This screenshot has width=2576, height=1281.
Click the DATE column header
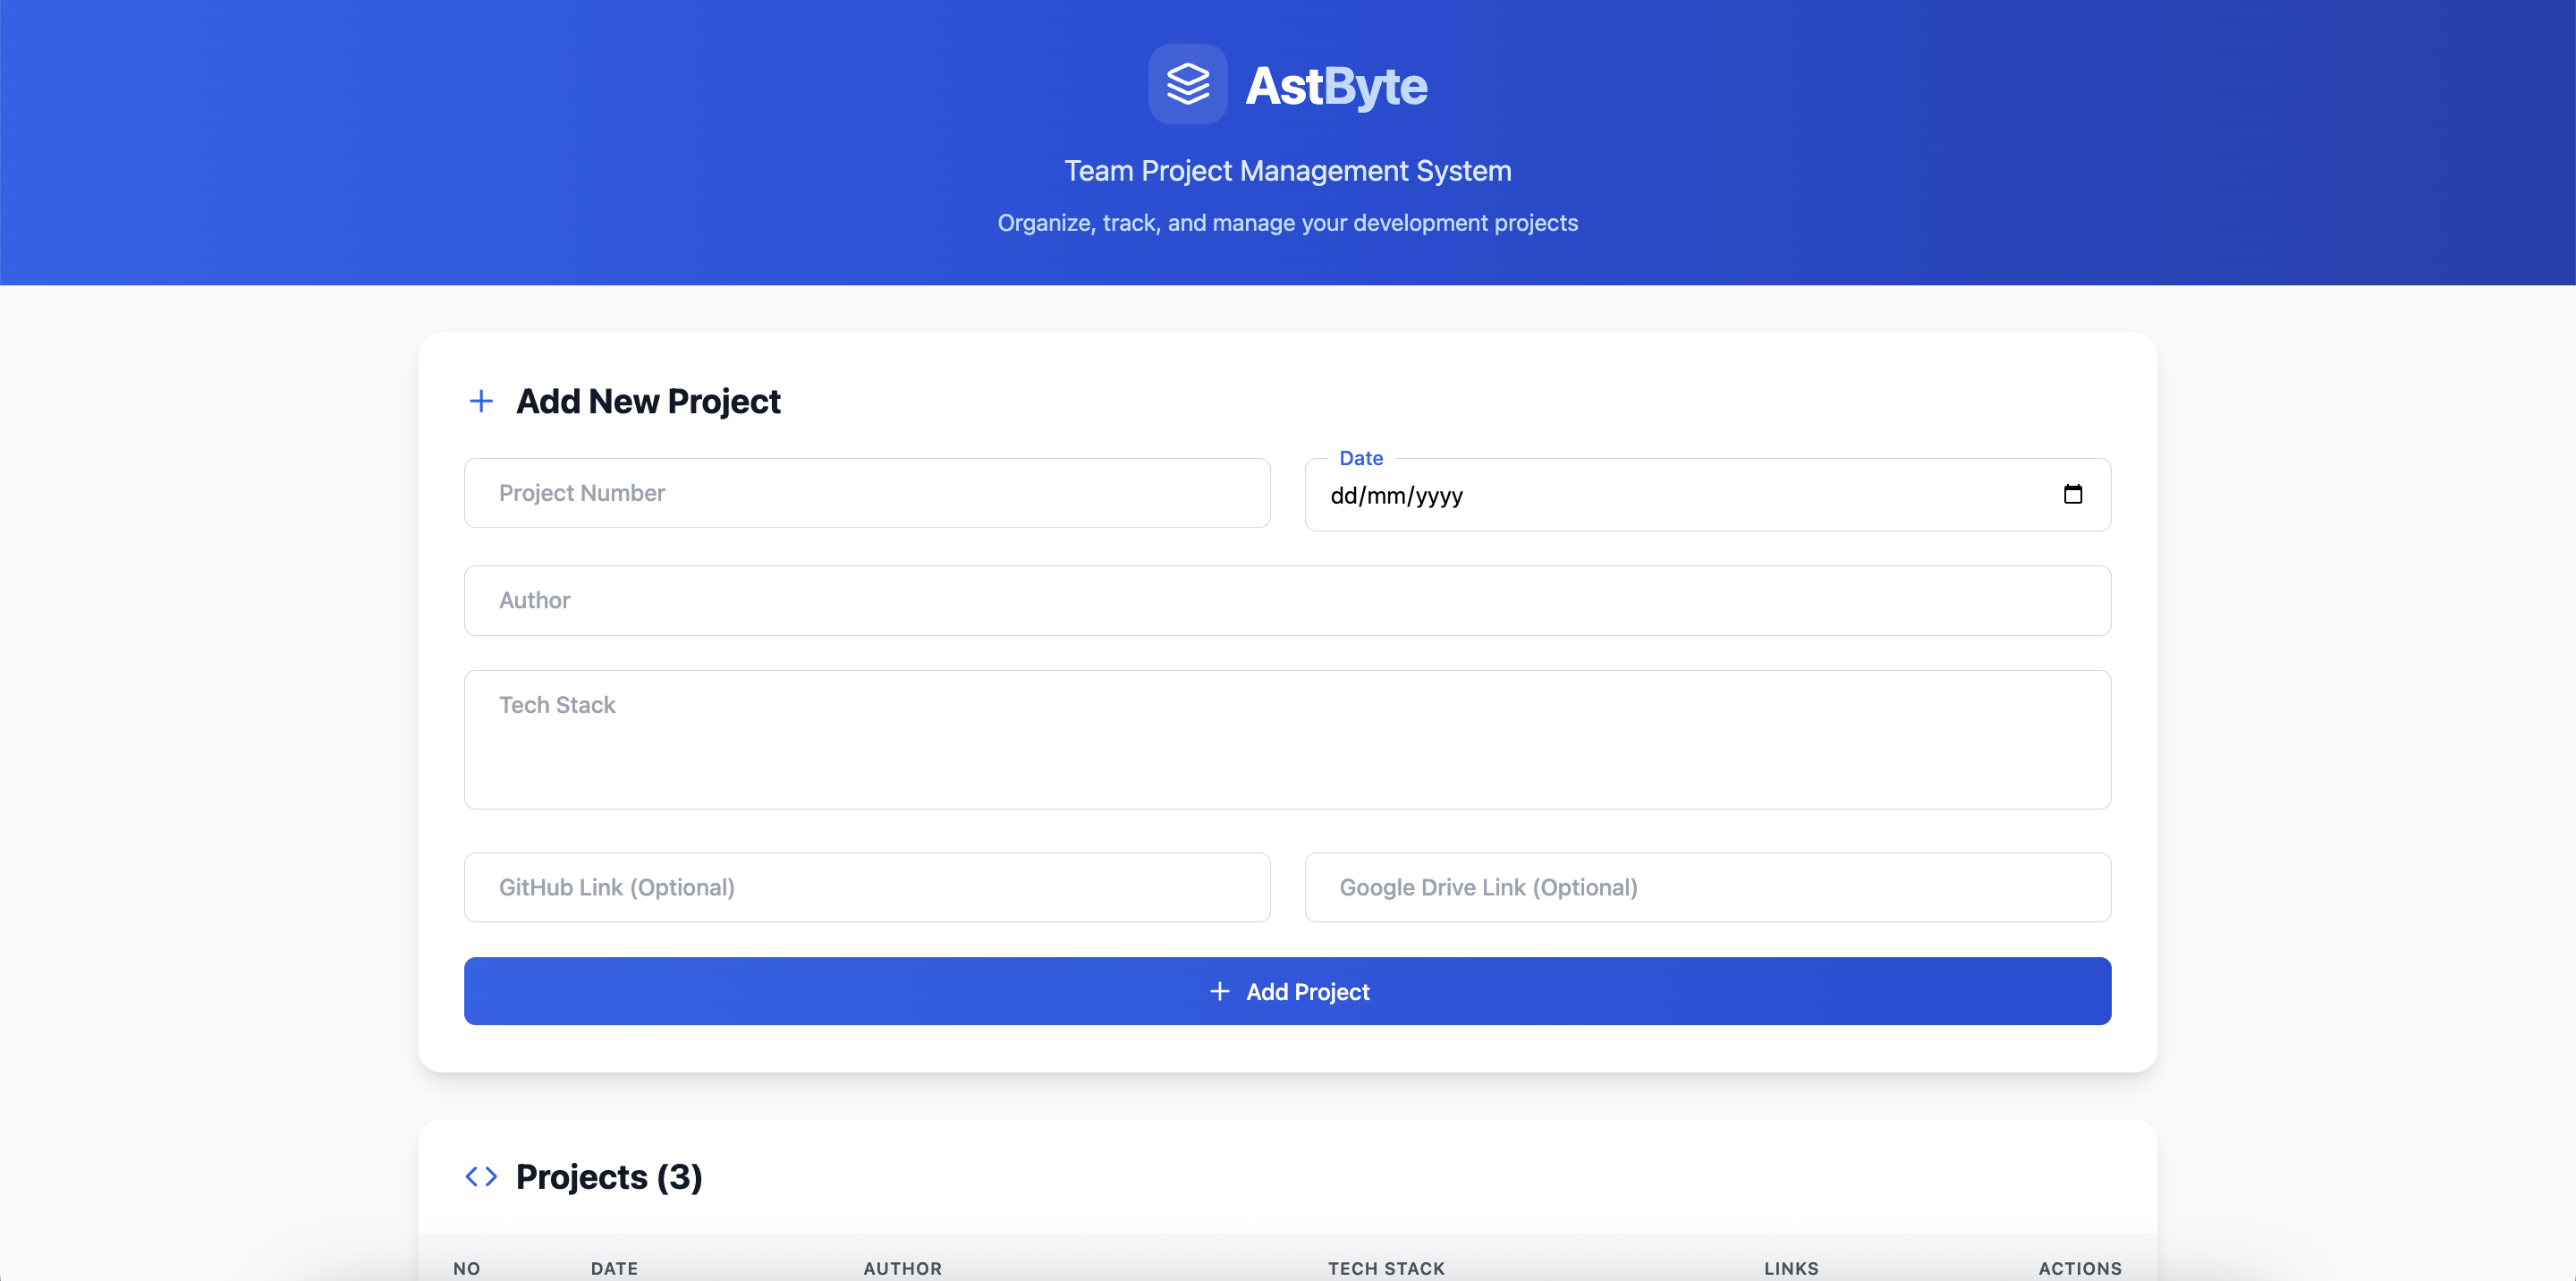pos(614,1268)
